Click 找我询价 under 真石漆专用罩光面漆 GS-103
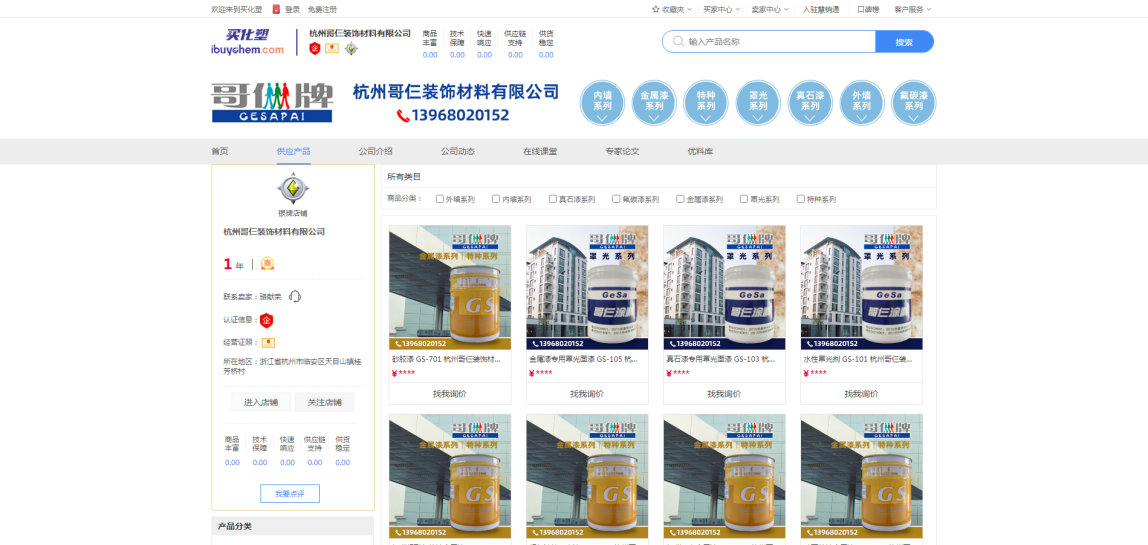 724,393
